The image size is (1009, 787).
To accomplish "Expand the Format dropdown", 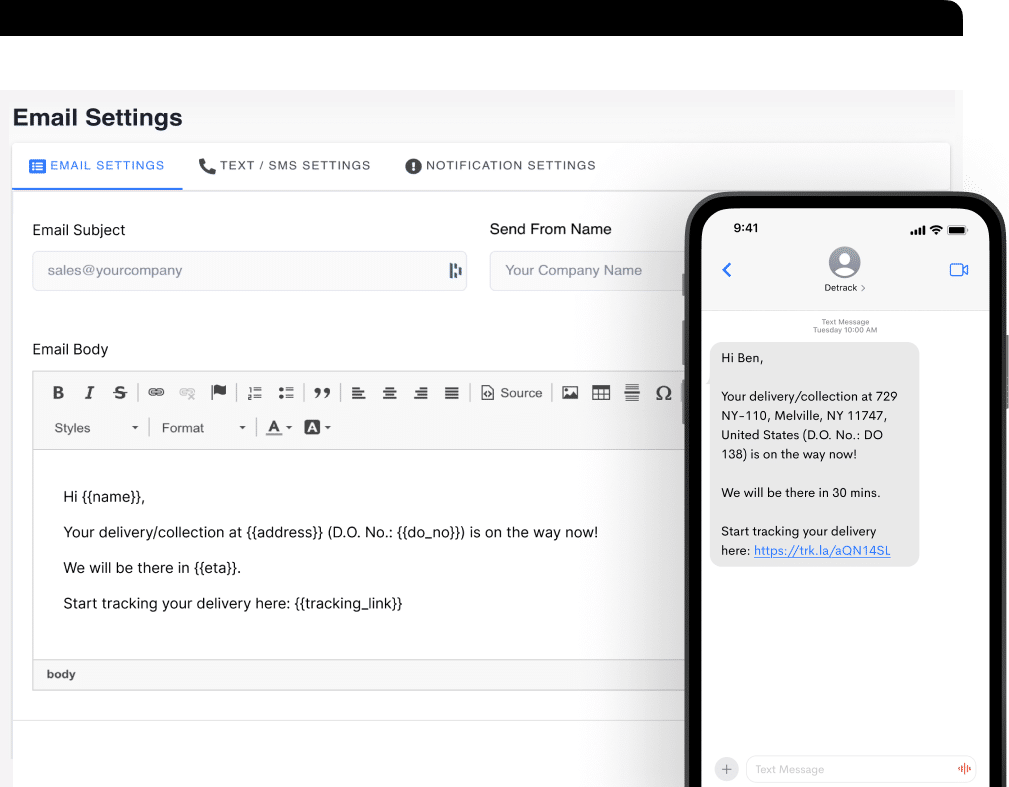I will pos(203,428).
